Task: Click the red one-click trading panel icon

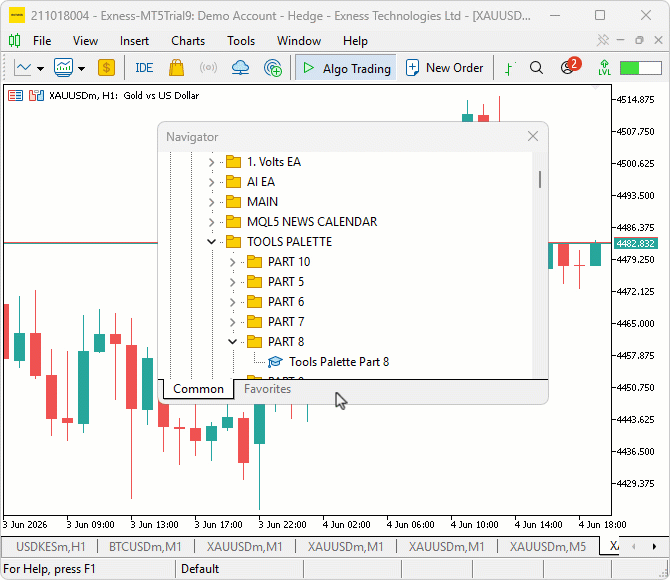Action: click(15, 95)
